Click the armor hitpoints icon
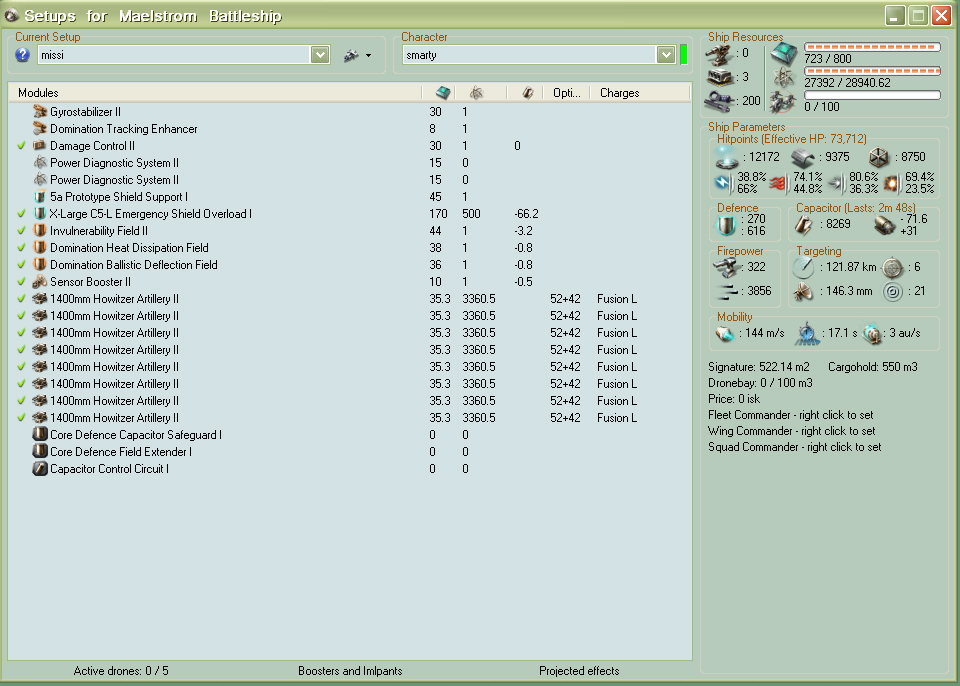 [803, 156]
